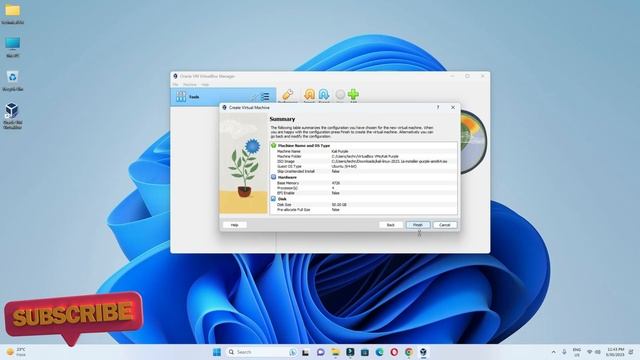Show hidden icons in the system tray
640x360 pixels.
[x=553, y=352]
